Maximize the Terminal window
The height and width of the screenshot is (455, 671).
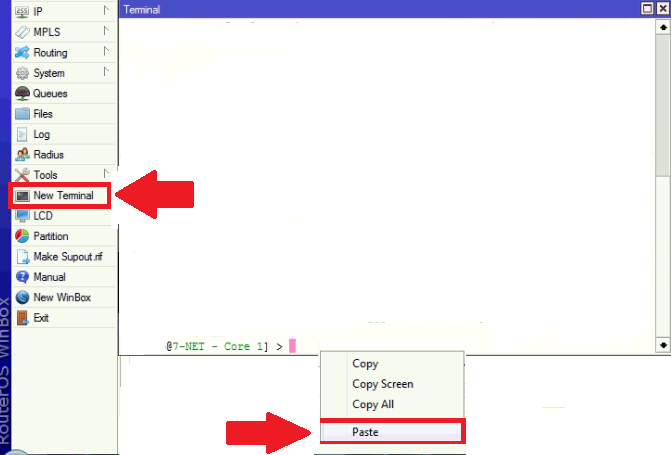(x=647, y=9)
